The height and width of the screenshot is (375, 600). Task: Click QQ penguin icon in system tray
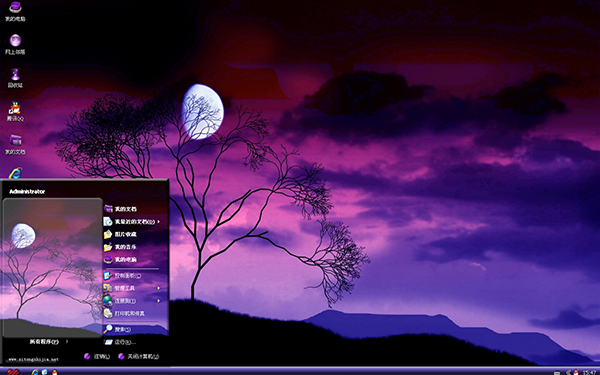(x=577, y=372)
